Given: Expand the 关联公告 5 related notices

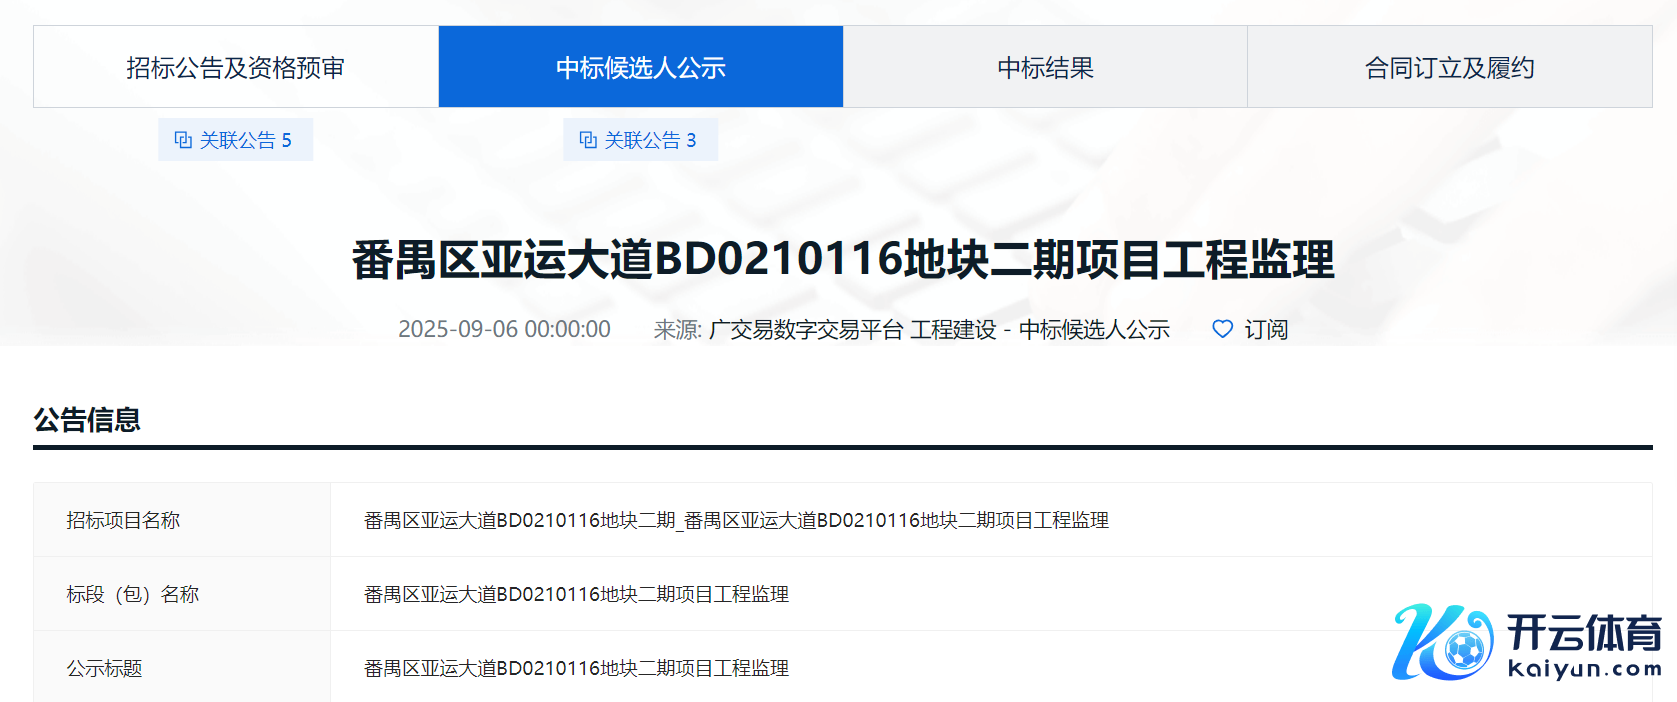Looking at the screenshot, I should pyautogui.click(x=246, y=140).
